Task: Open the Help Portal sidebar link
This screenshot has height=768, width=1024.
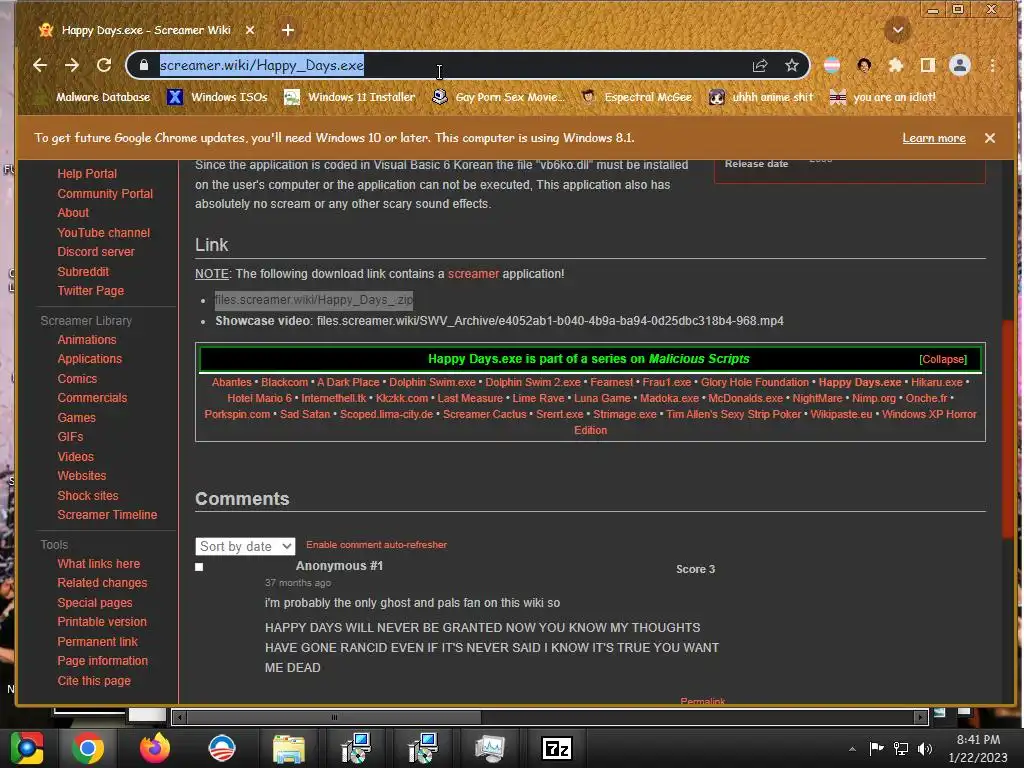Action: pyautogui.click(x=87, y=174)
